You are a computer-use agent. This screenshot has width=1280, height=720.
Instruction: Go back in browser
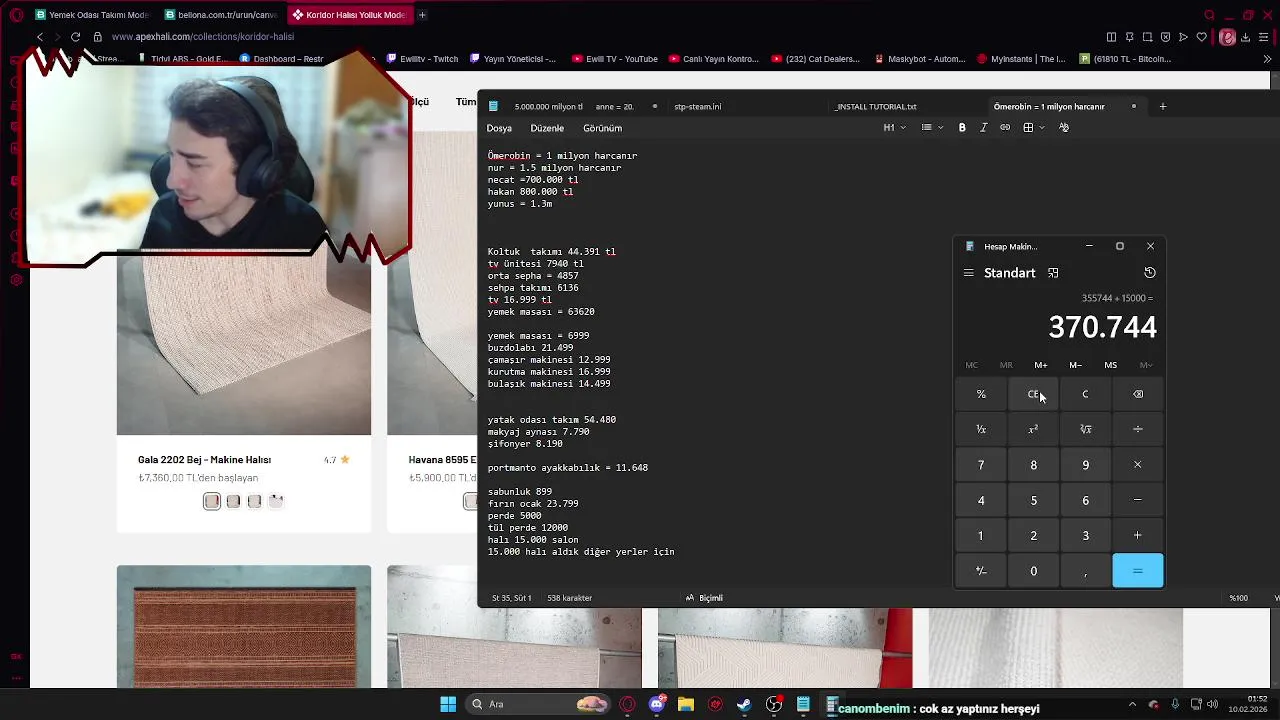pyautogui.click(x=40, y=37)
